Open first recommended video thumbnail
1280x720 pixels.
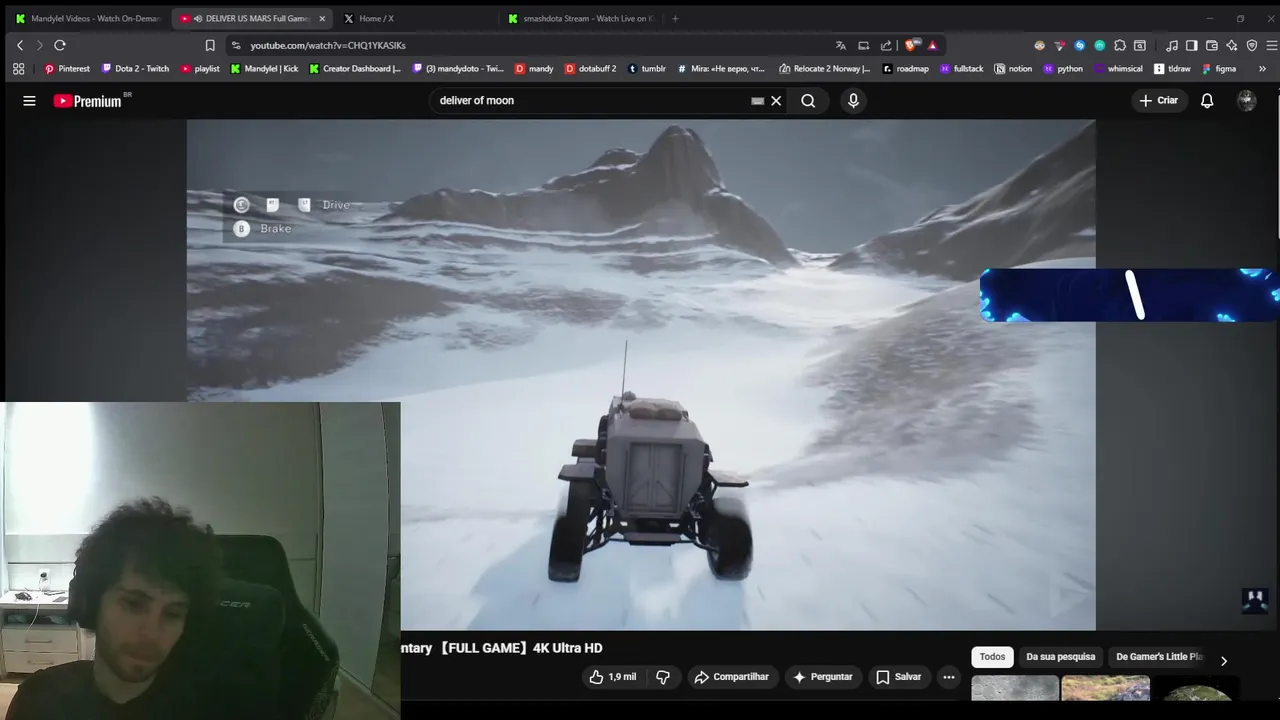pyautogui.click(x=1014, y=688)
